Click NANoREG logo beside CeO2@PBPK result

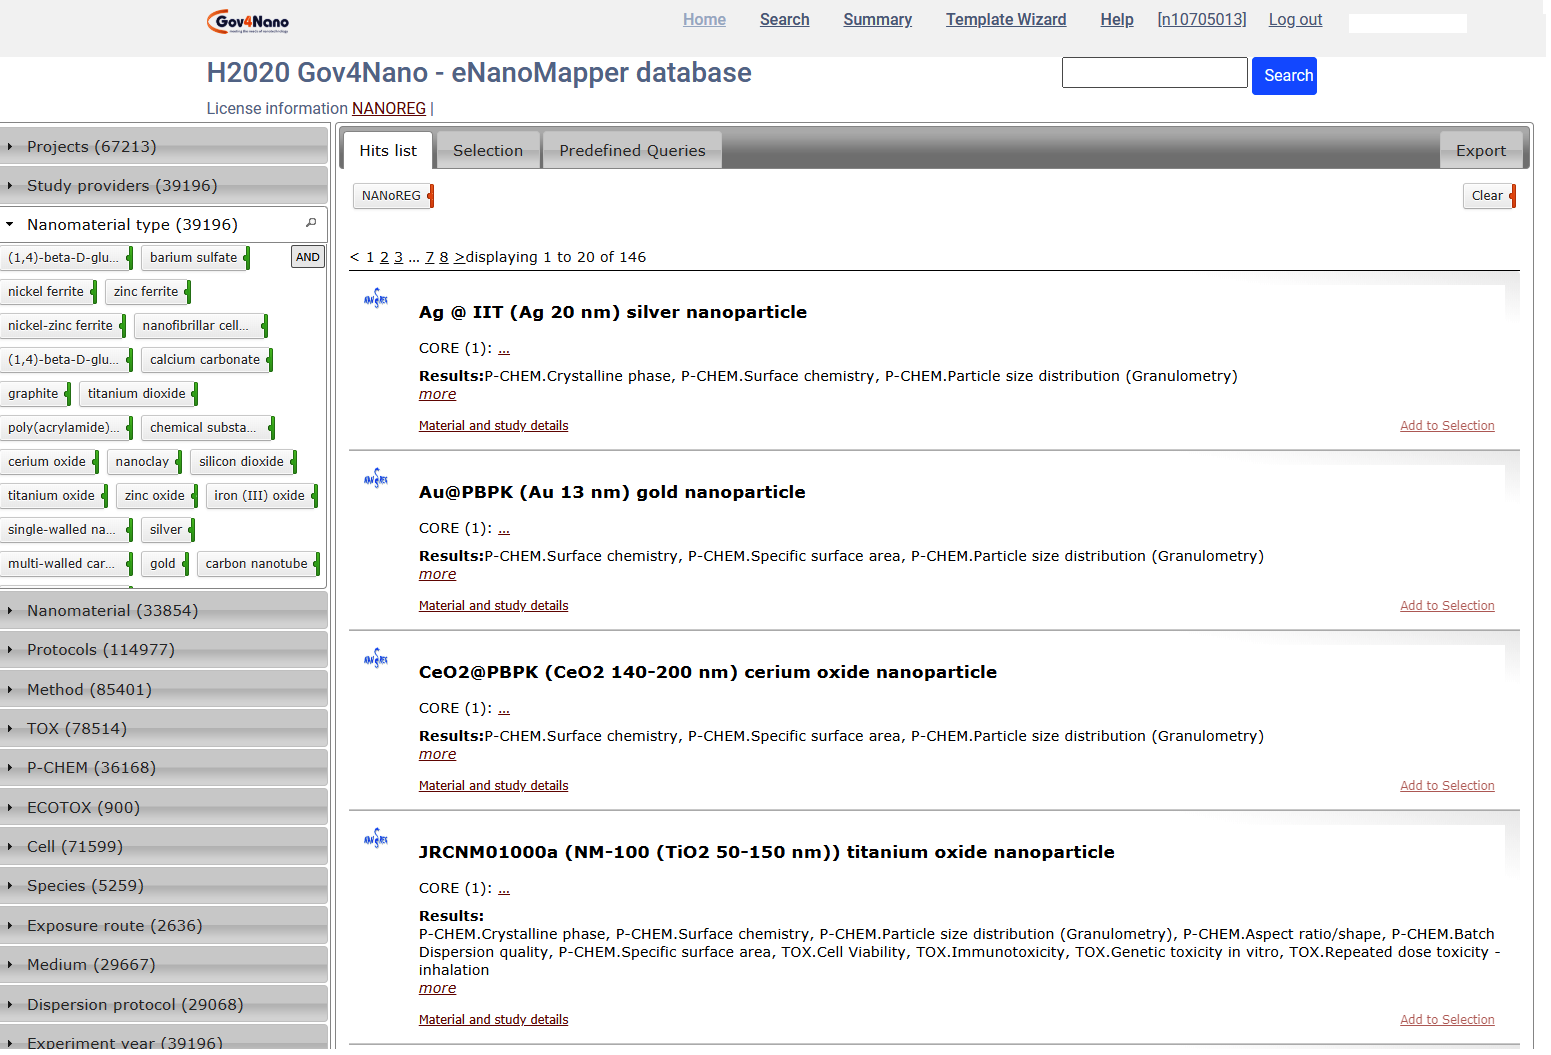[376, 658]
